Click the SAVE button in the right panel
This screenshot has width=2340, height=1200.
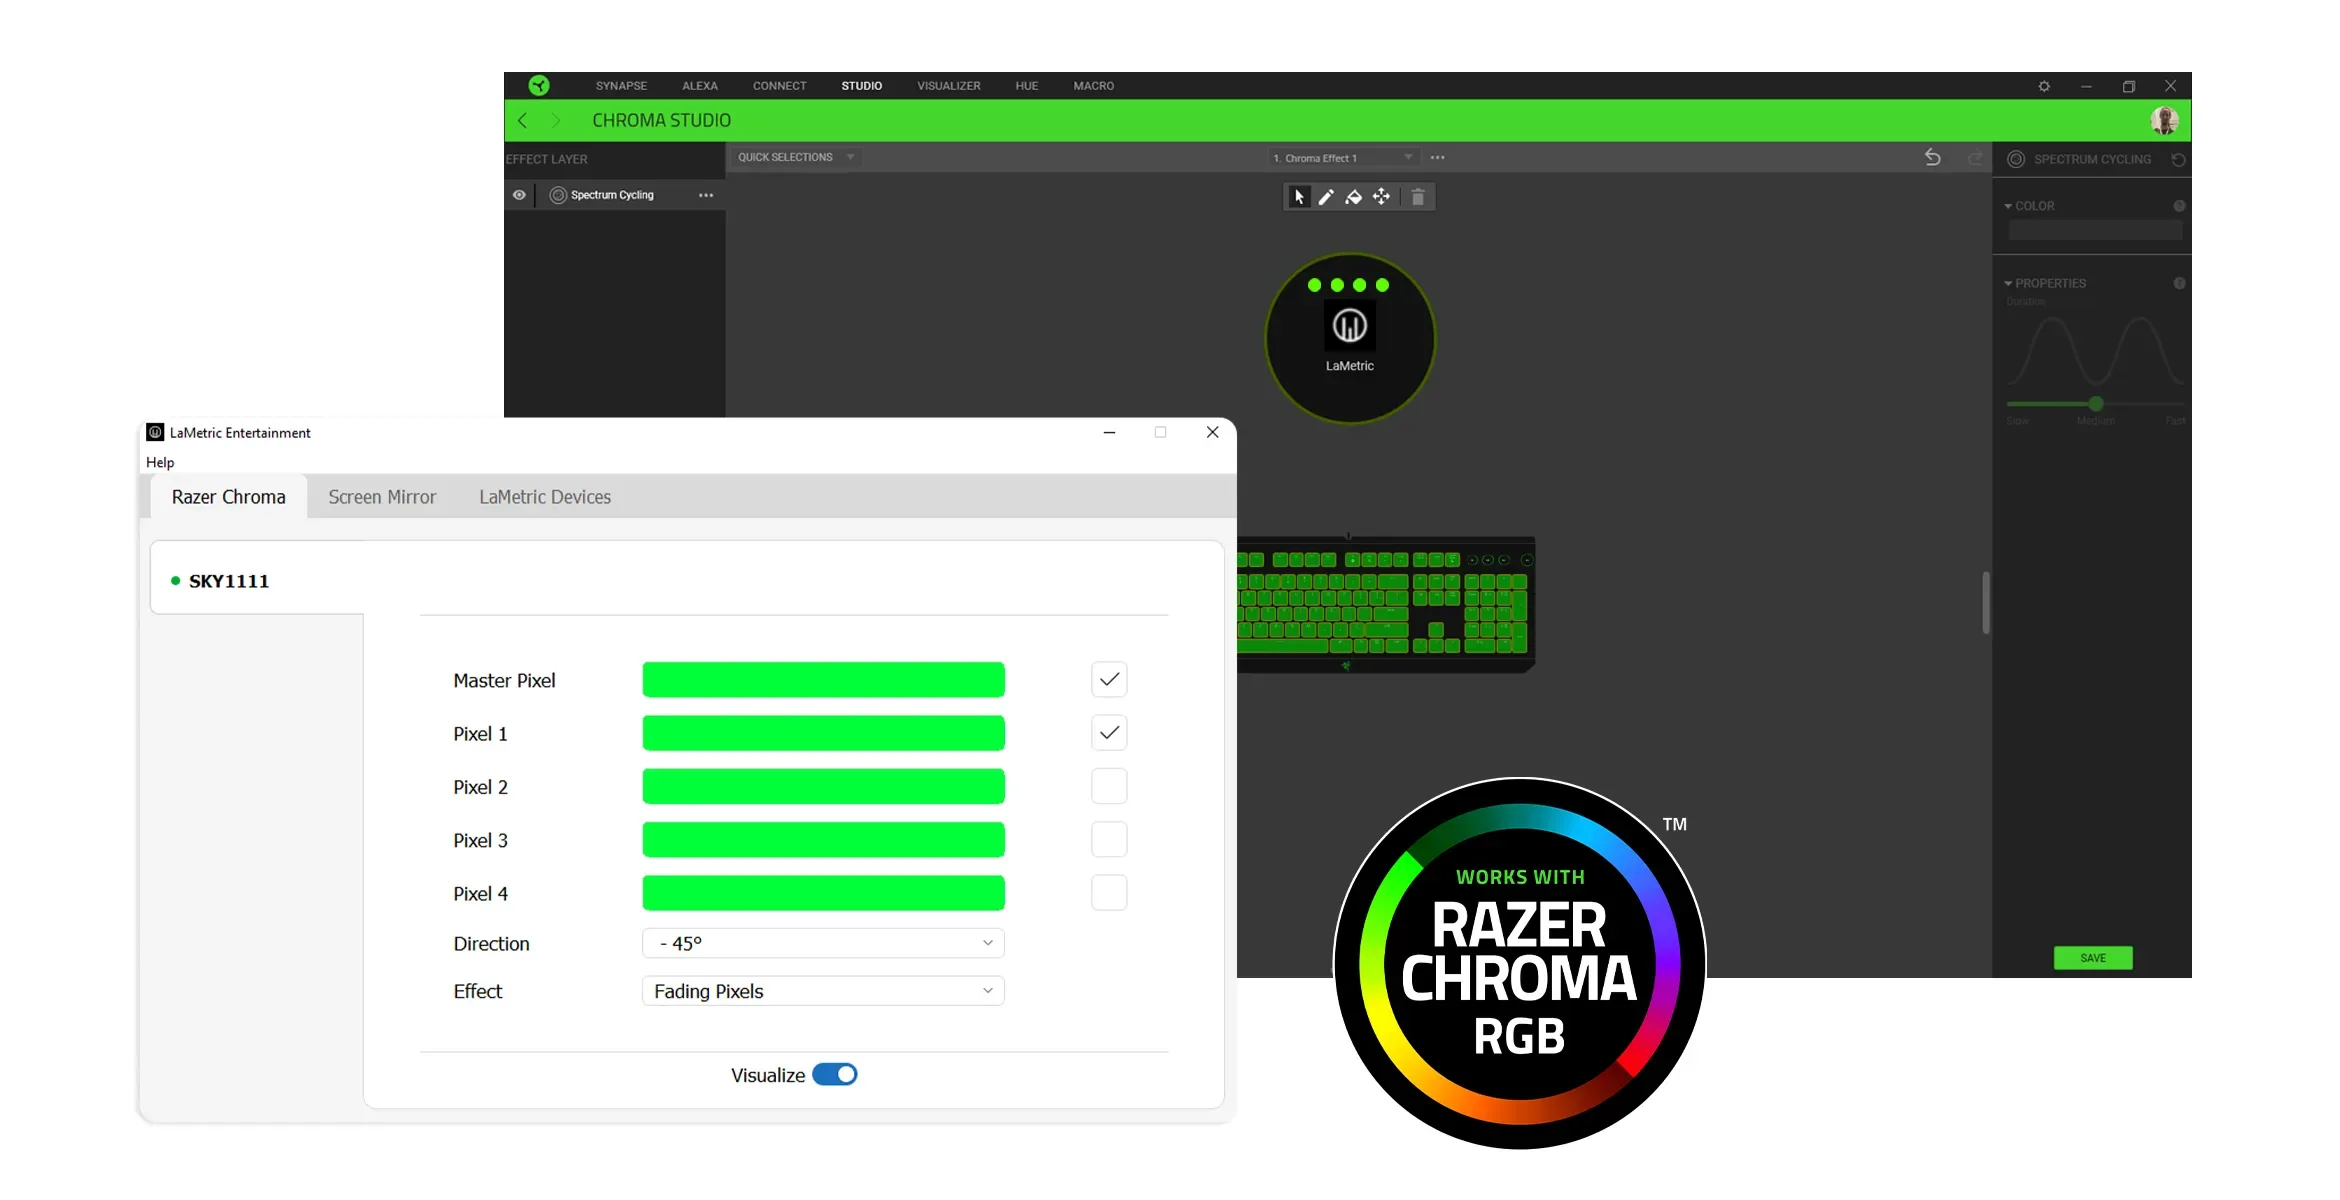pos(2092,958)
